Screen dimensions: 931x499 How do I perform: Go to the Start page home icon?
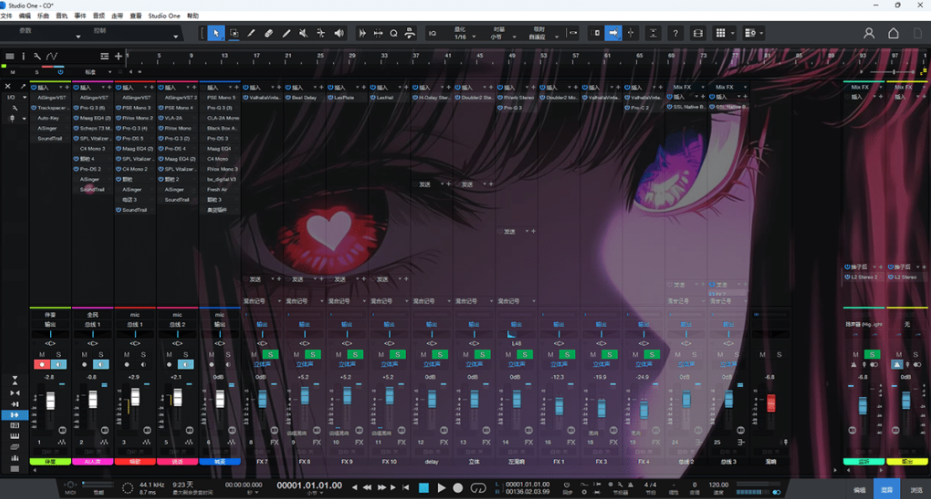tap(893, 33)
